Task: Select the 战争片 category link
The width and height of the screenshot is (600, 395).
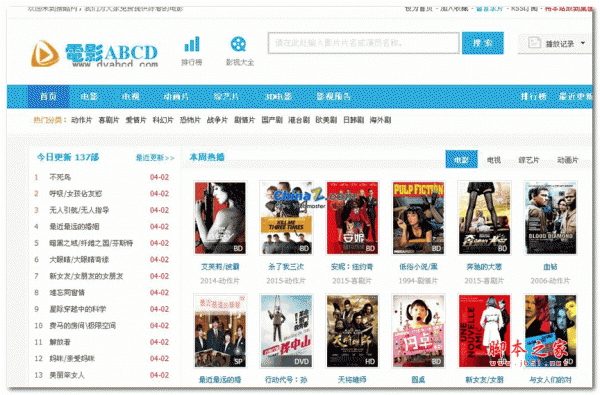Action: pos(217,120)
